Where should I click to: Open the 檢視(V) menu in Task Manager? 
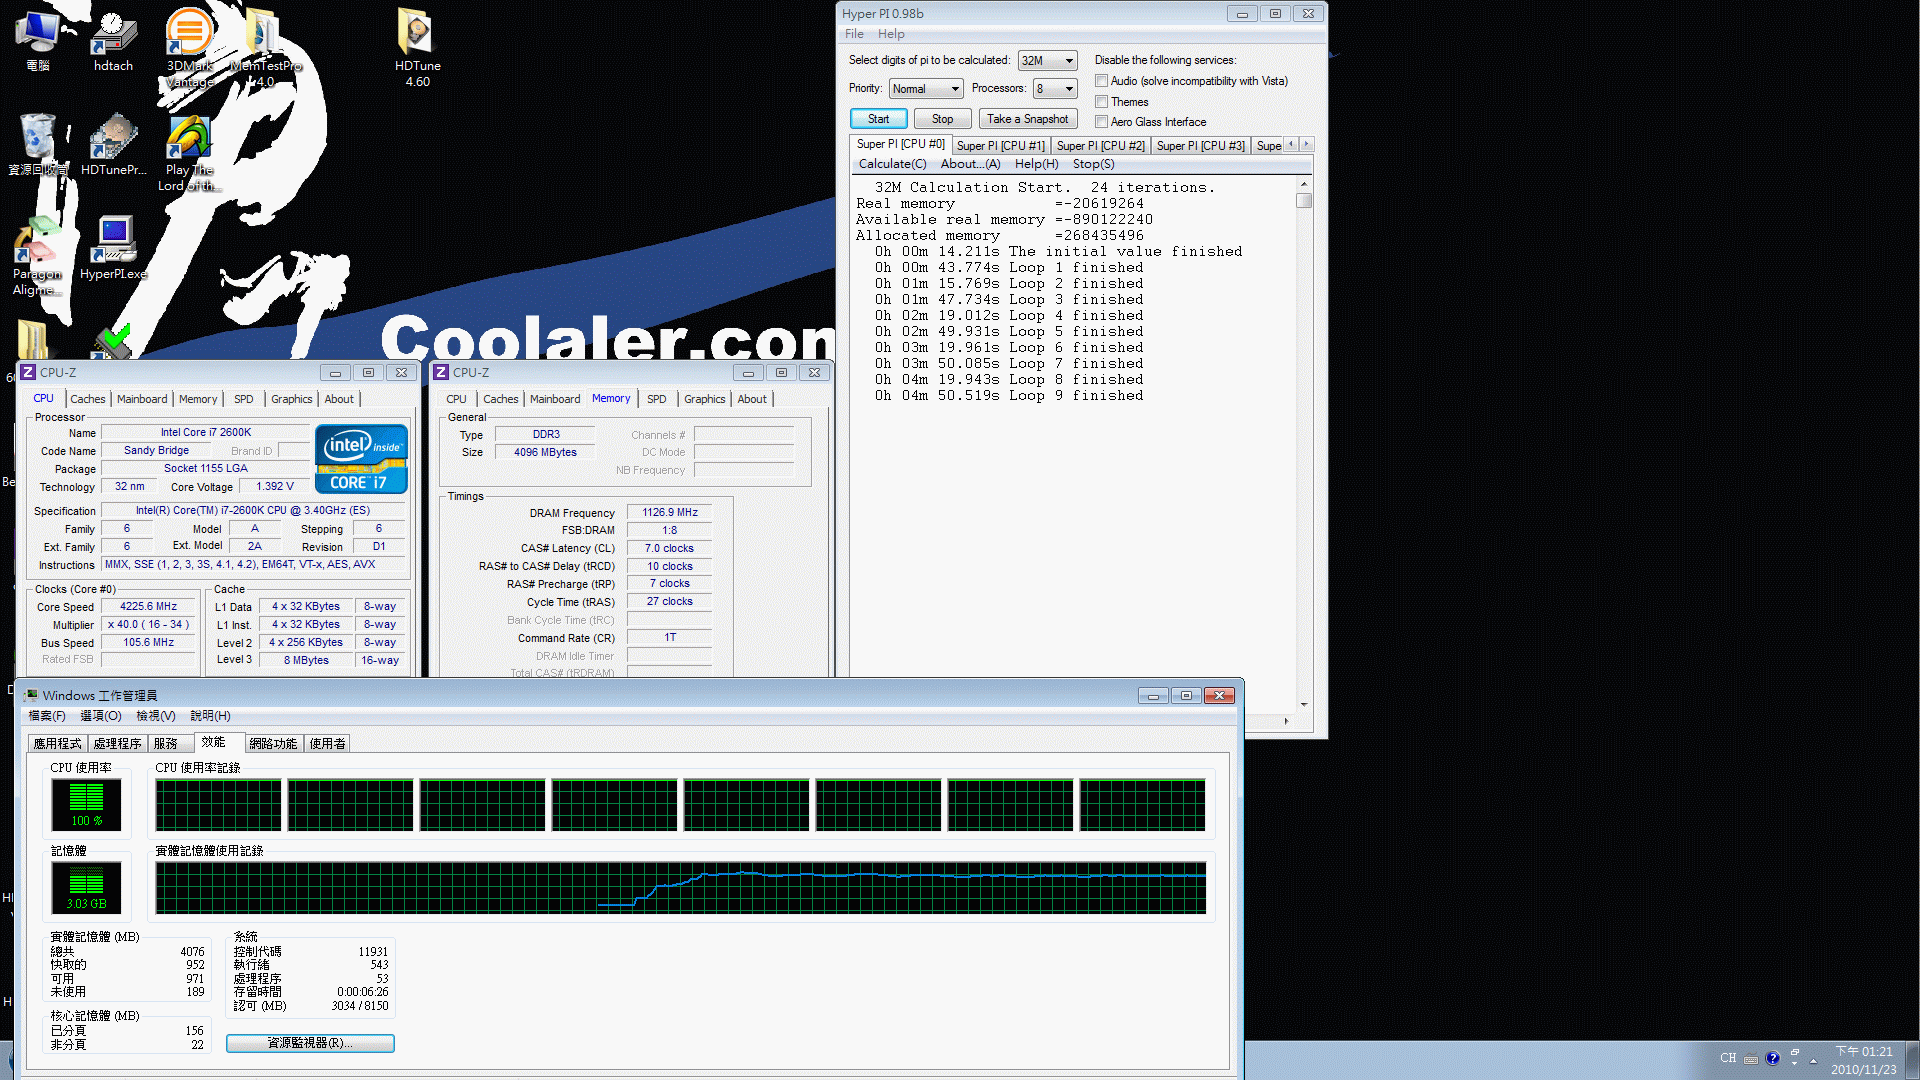(155, 716)
